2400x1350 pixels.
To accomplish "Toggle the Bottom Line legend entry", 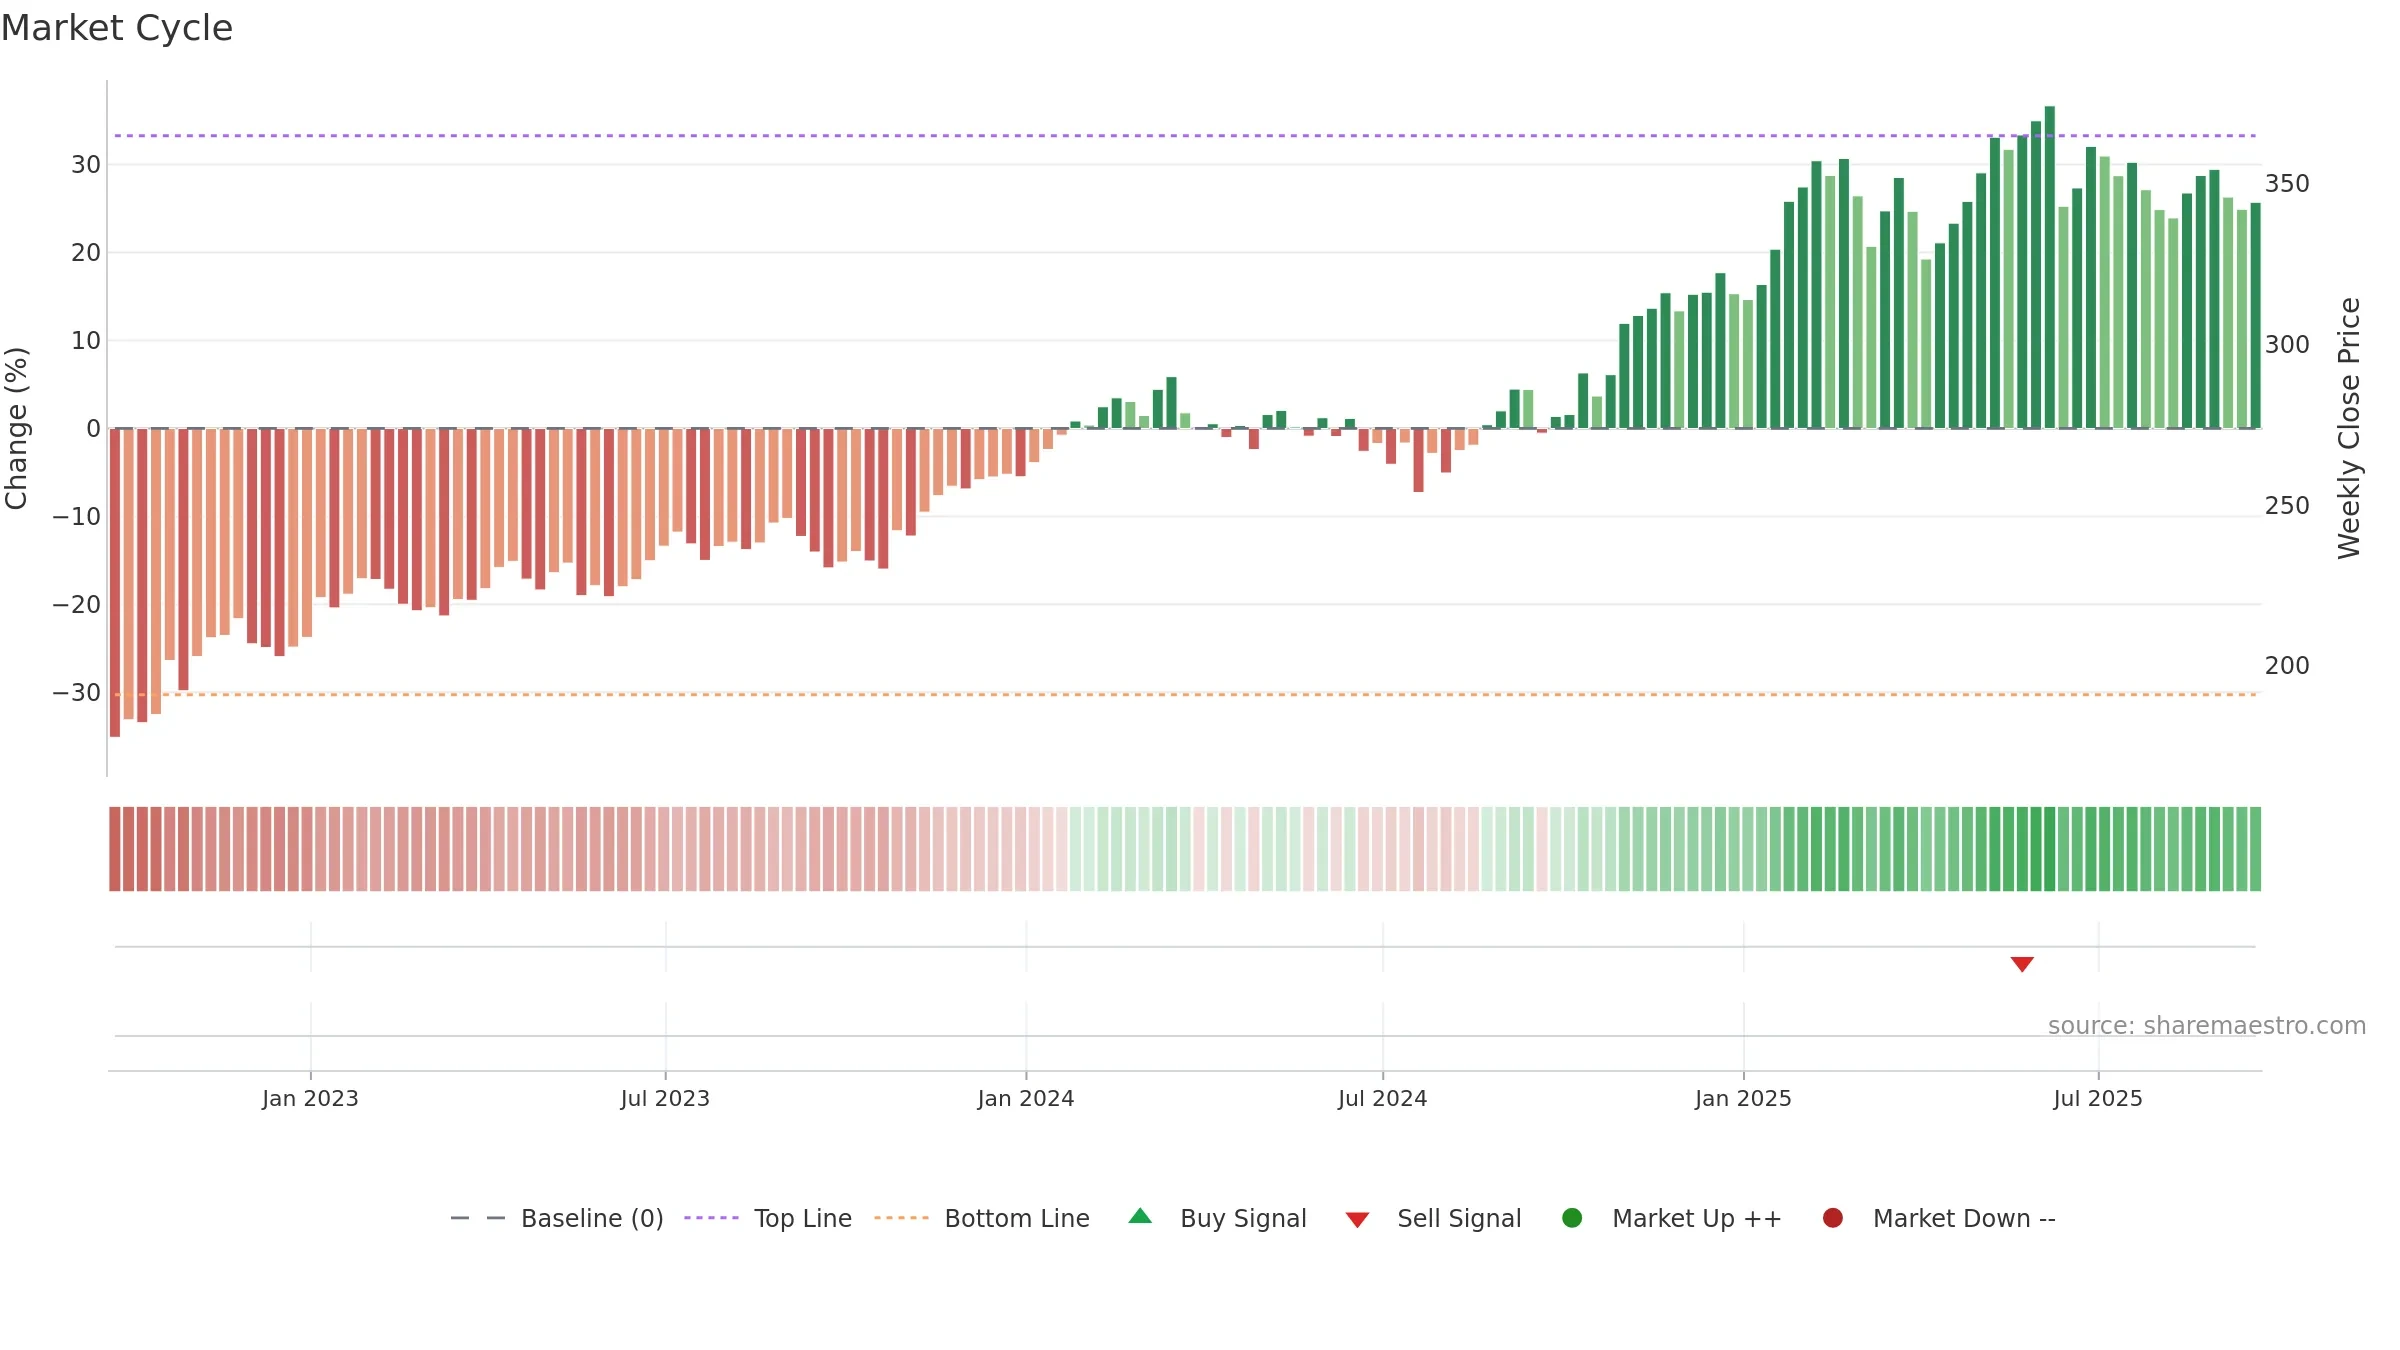I will pos(982,1218).
